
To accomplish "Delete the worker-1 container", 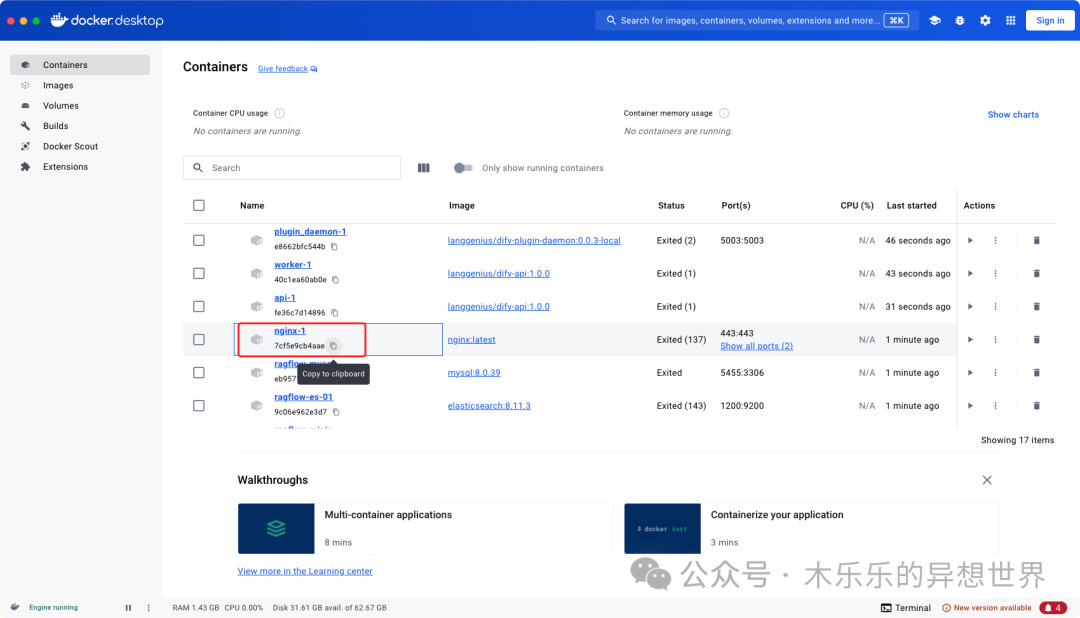I will click(1037, 274).
